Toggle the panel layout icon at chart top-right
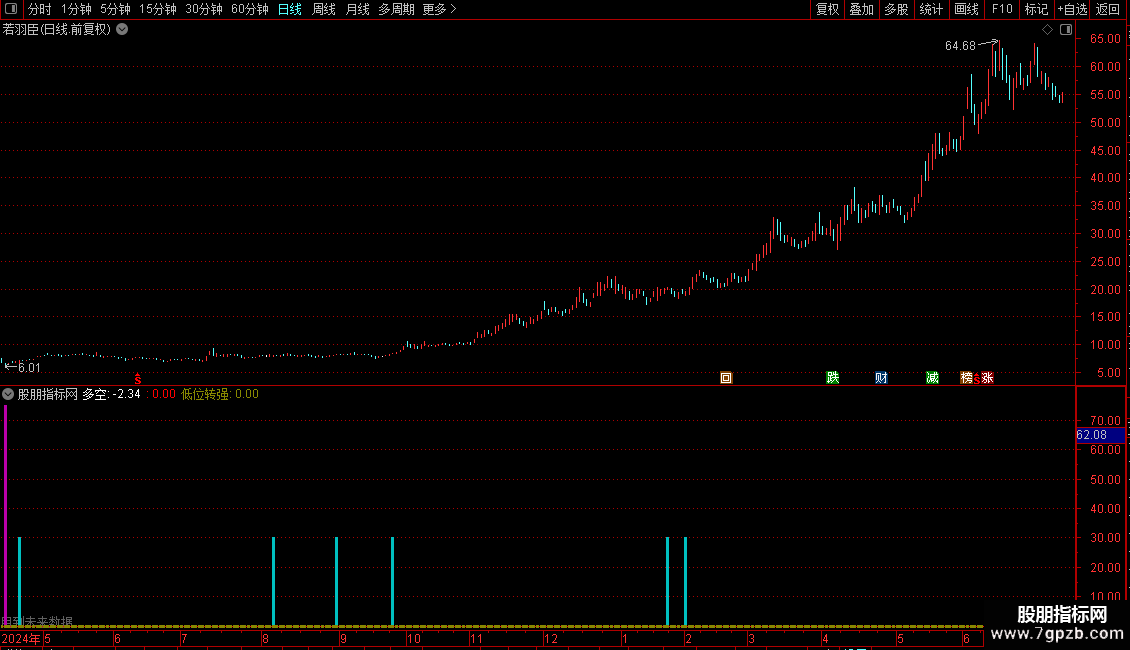The height and width of the screenshot is (650, 1130). click(x=1066, y=30)
